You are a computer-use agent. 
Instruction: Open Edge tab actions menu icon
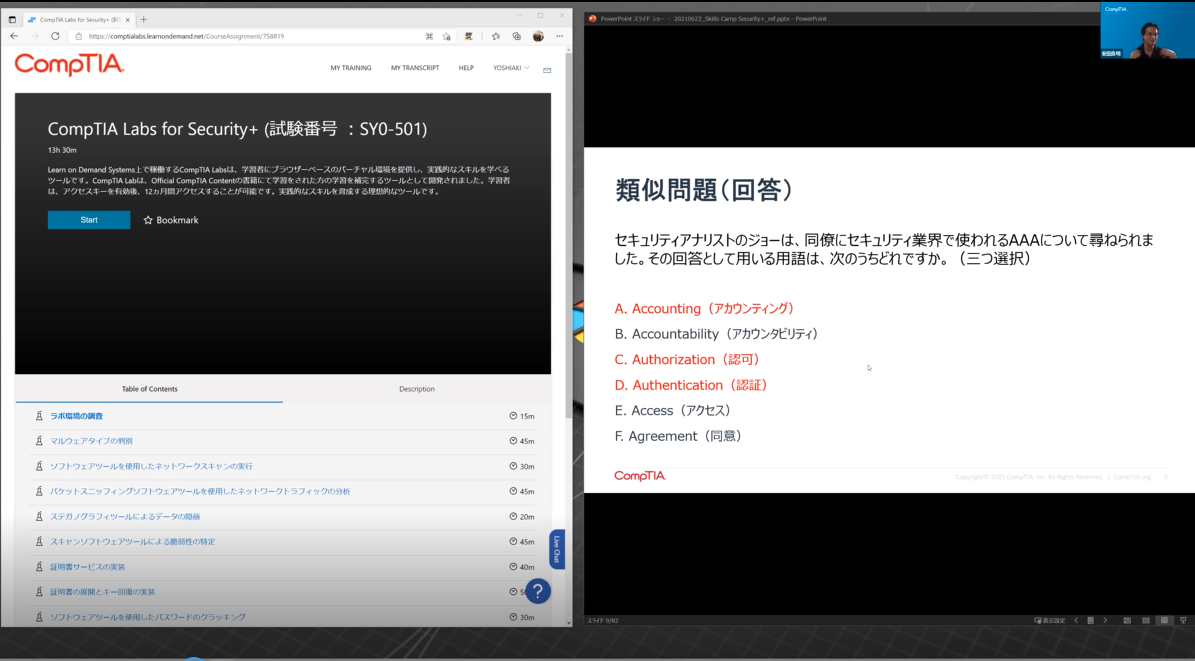pos(12,19)
